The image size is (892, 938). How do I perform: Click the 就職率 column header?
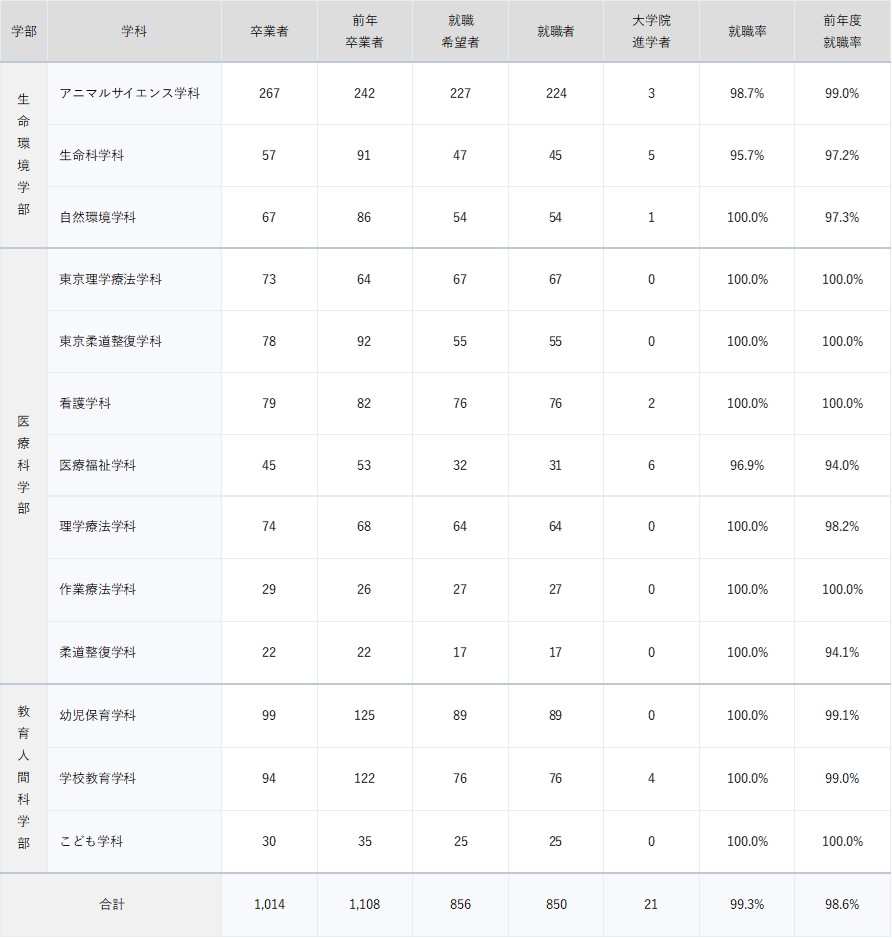(x=746, y=31)
